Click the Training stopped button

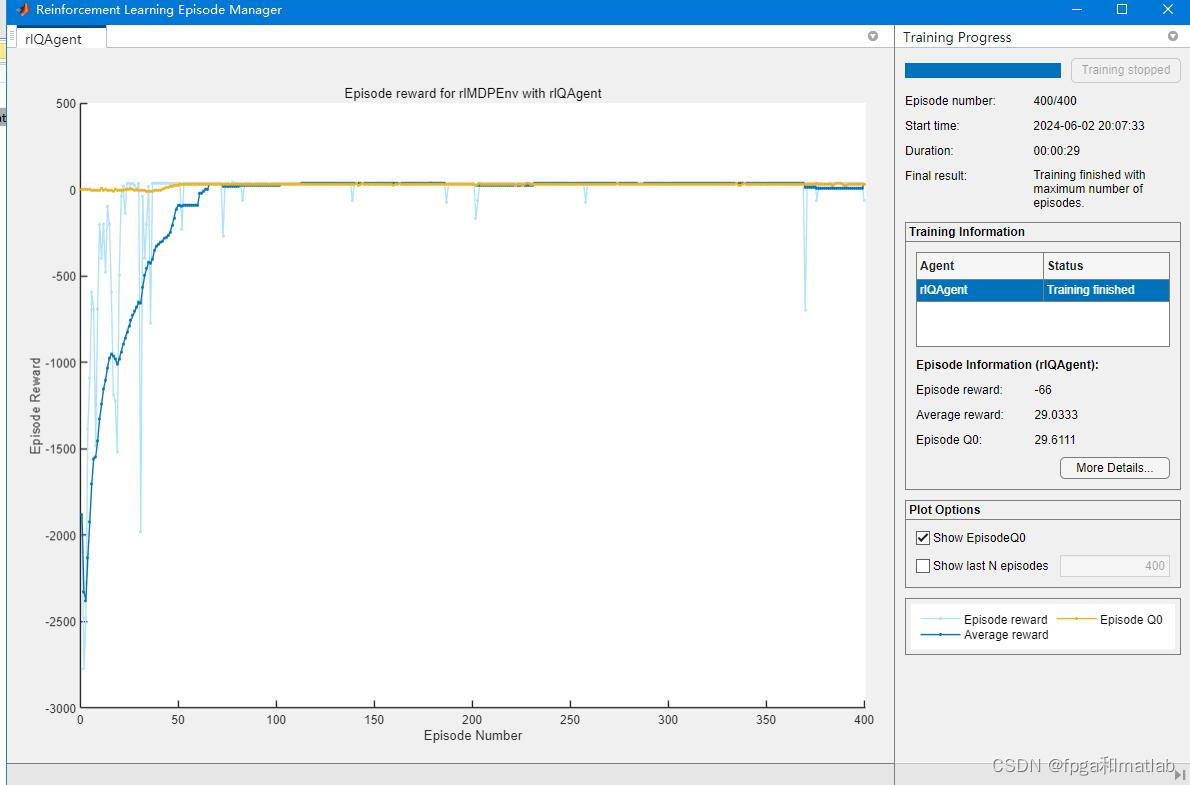pyautogui.click(x=1125, y=70)
